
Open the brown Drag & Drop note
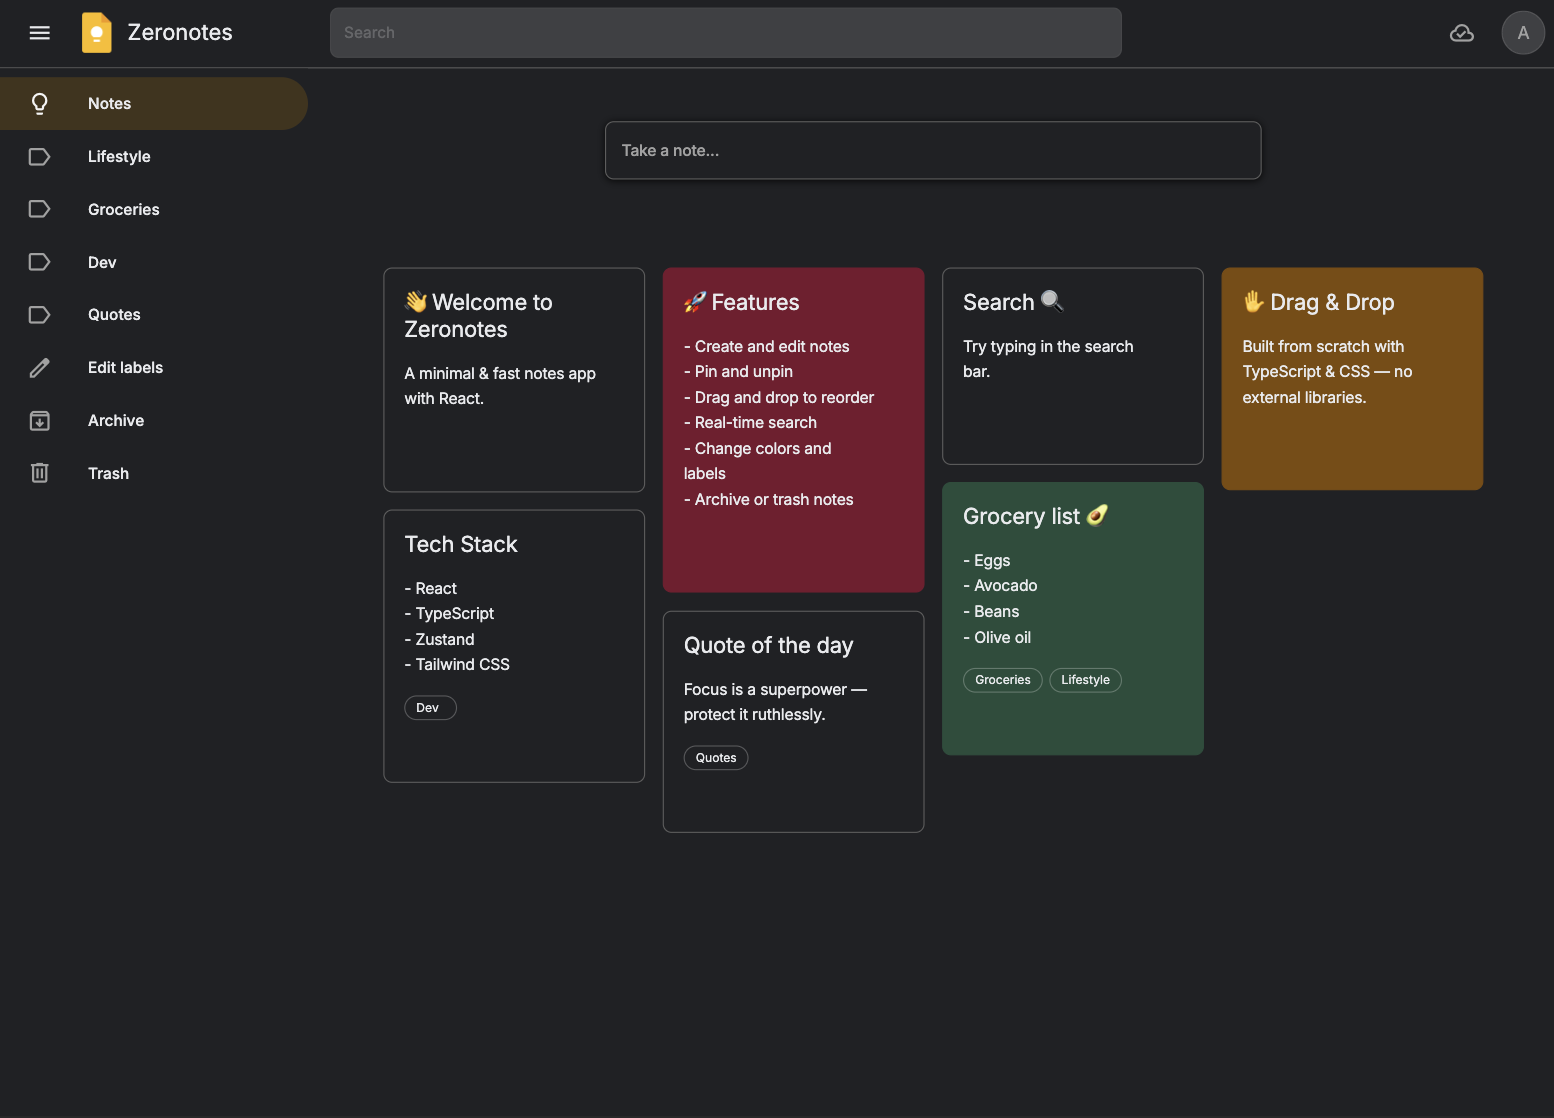click(x=1352, y=379)
